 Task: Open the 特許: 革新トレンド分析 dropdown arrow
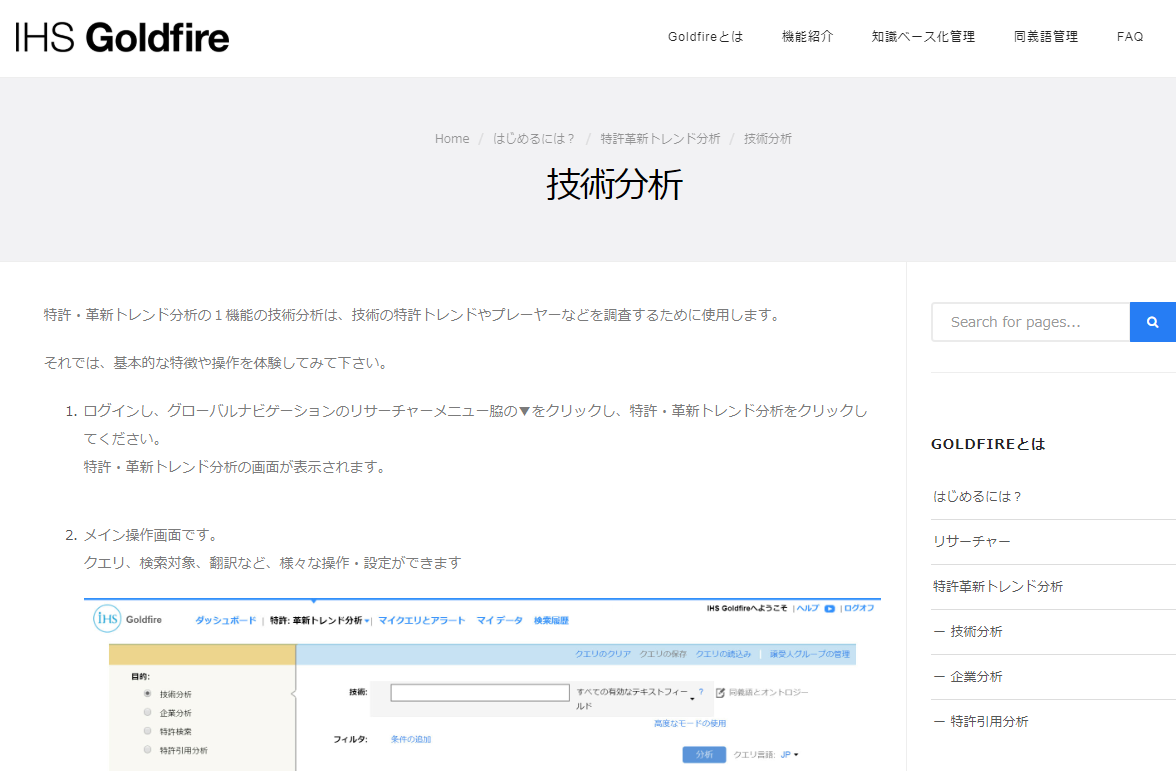point(367,621)
